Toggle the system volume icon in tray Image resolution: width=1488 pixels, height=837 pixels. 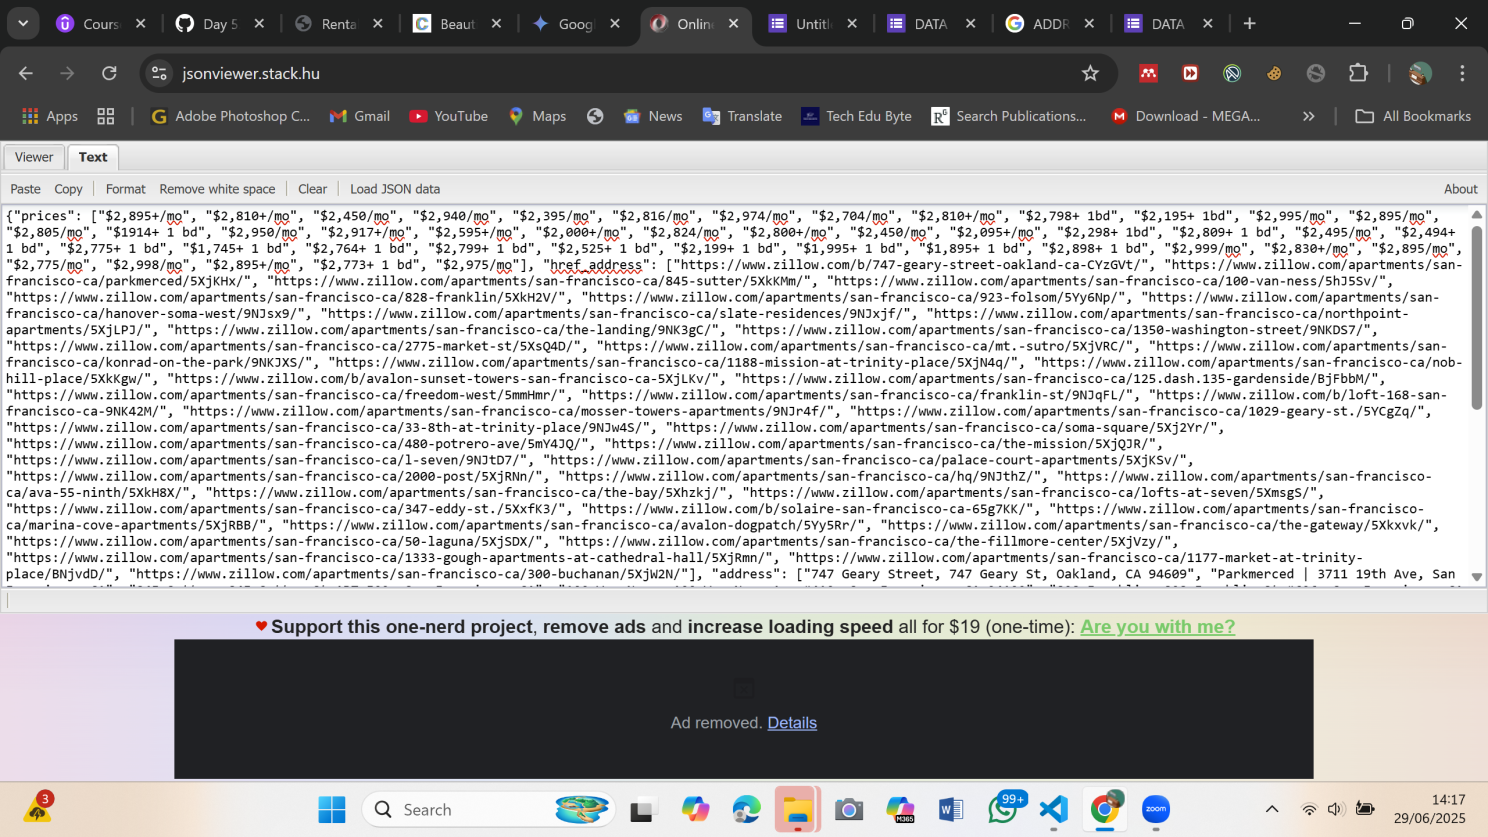tap(1335, 809)
